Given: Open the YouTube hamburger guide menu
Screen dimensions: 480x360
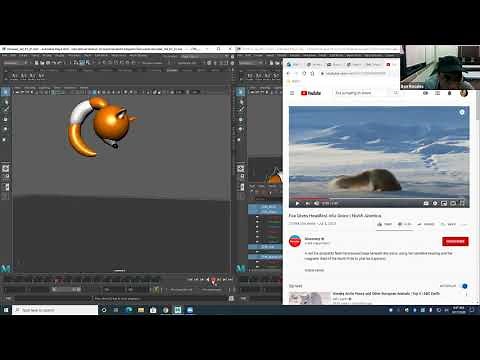Looking at the screenshot, I should point(292,93).
